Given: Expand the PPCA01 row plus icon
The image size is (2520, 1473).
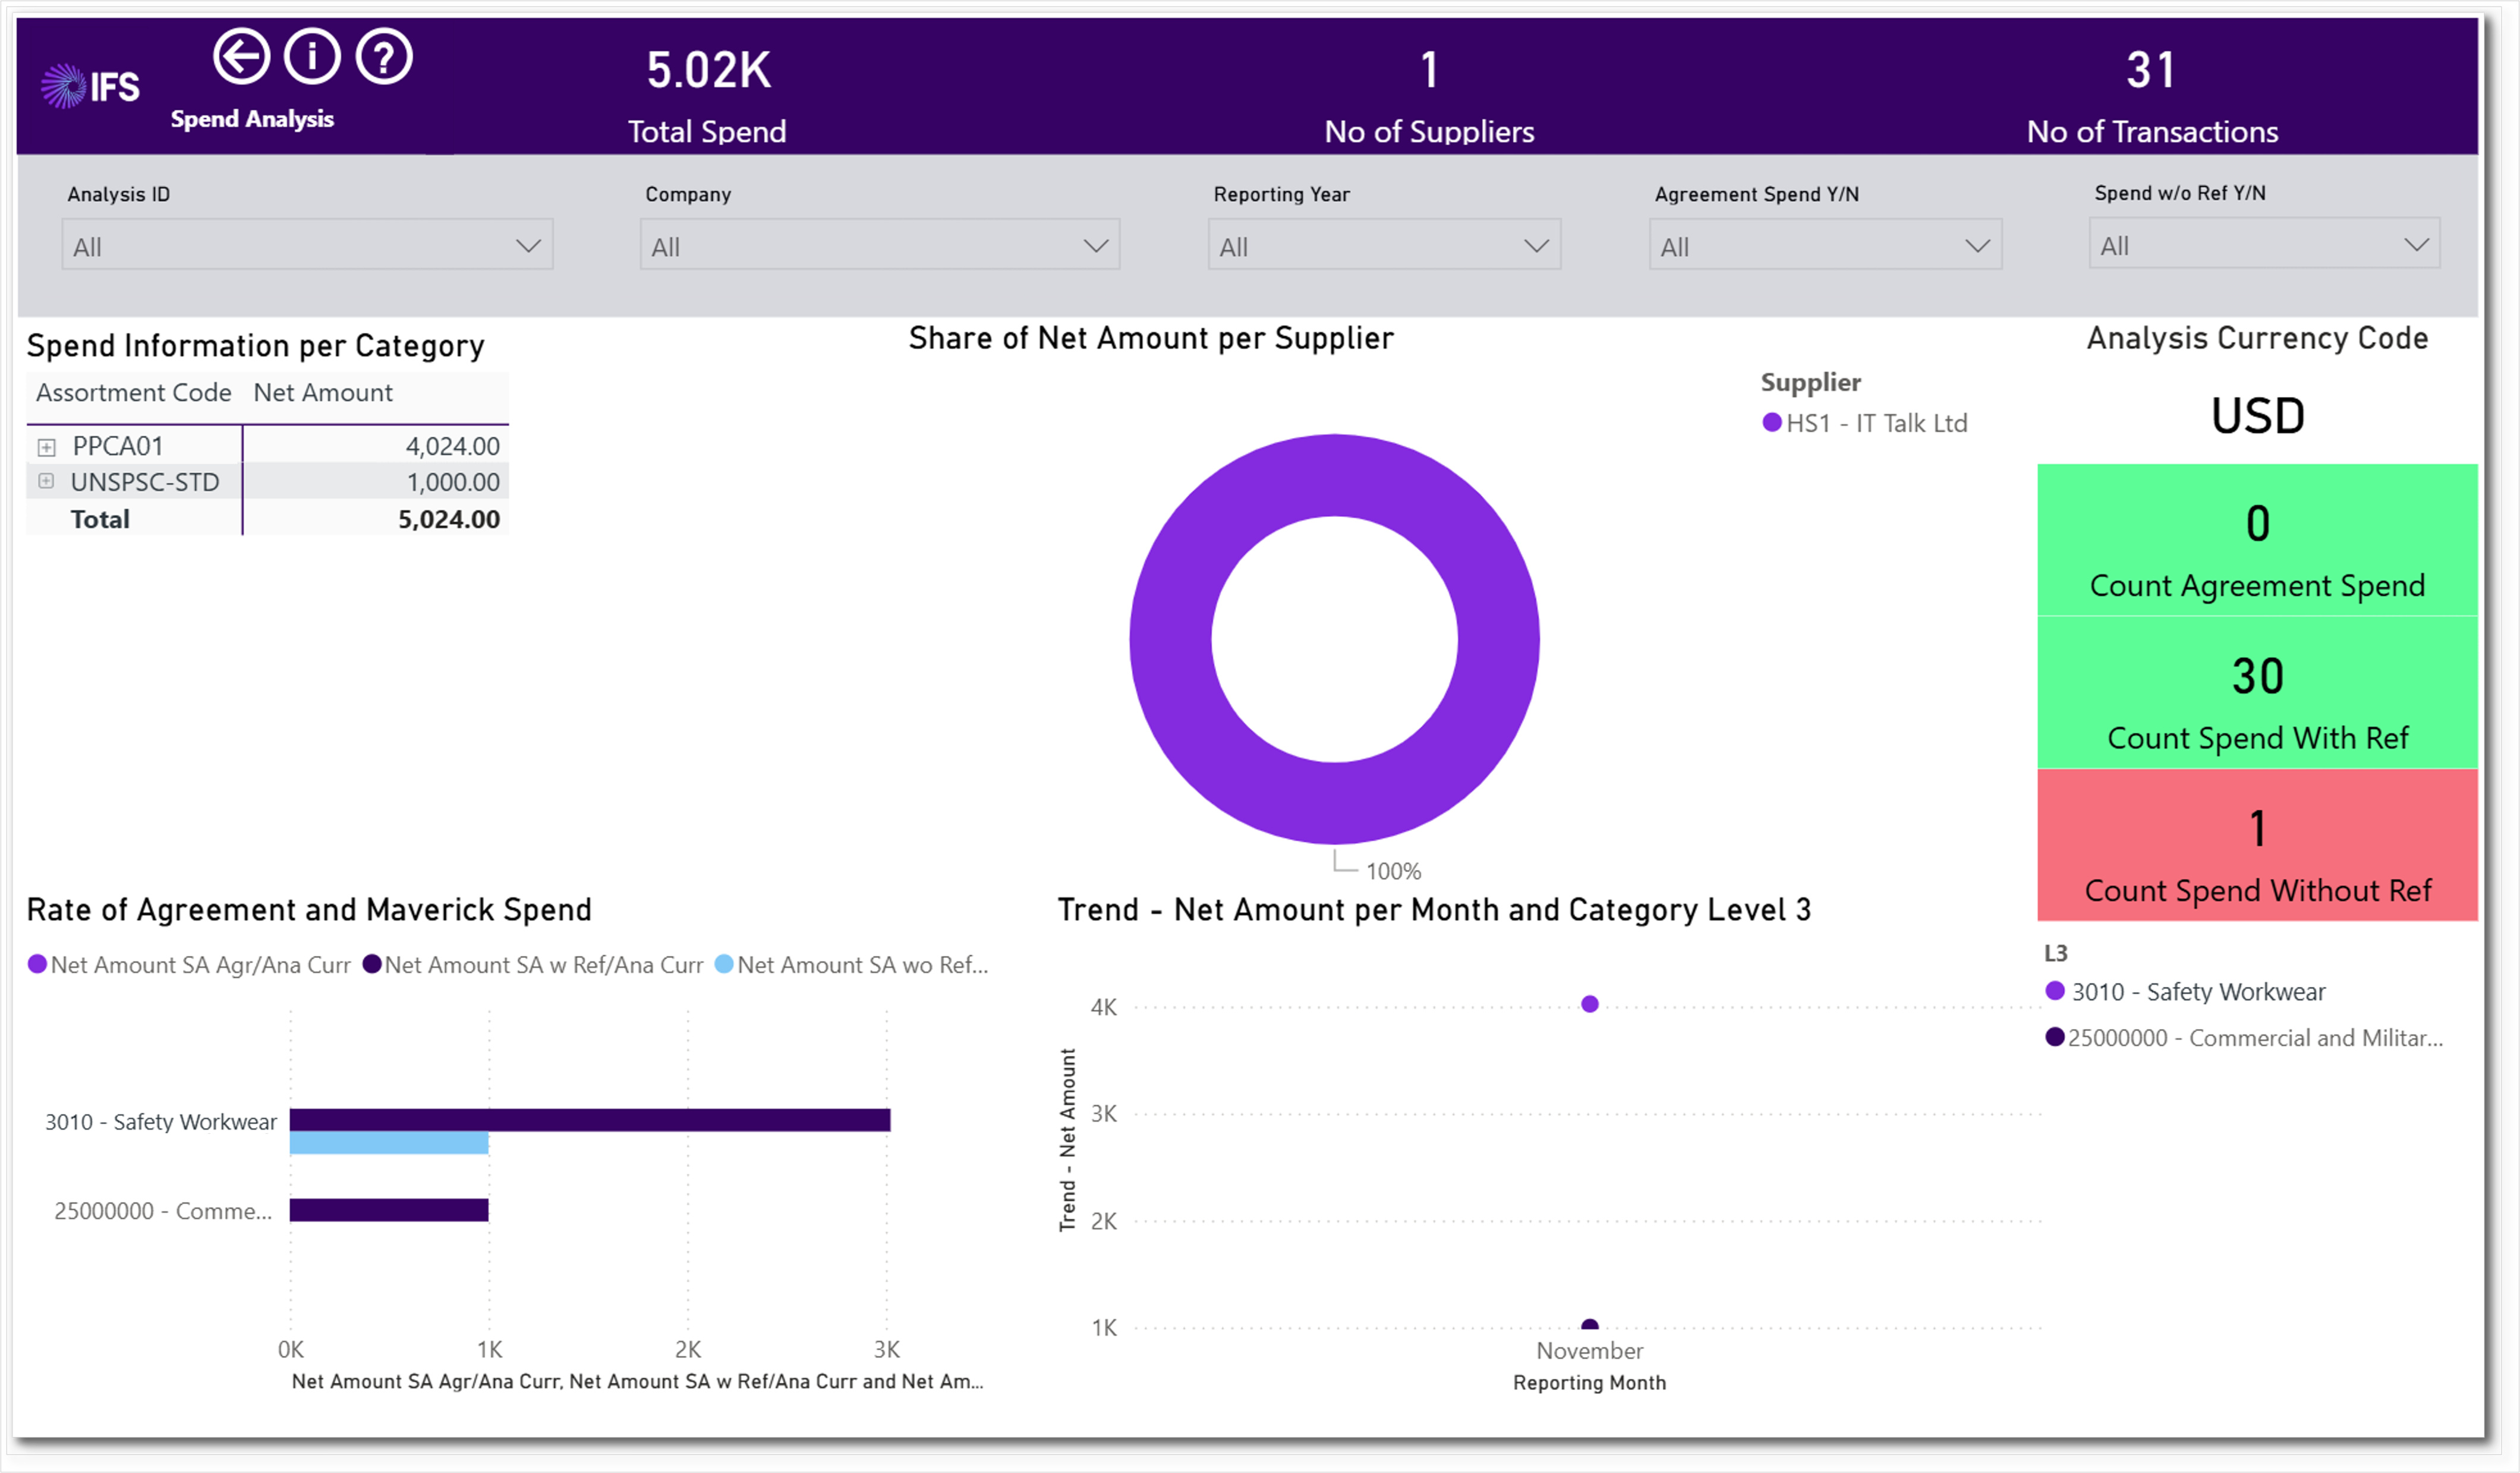Looking at the screenshot, I should 46,447.
